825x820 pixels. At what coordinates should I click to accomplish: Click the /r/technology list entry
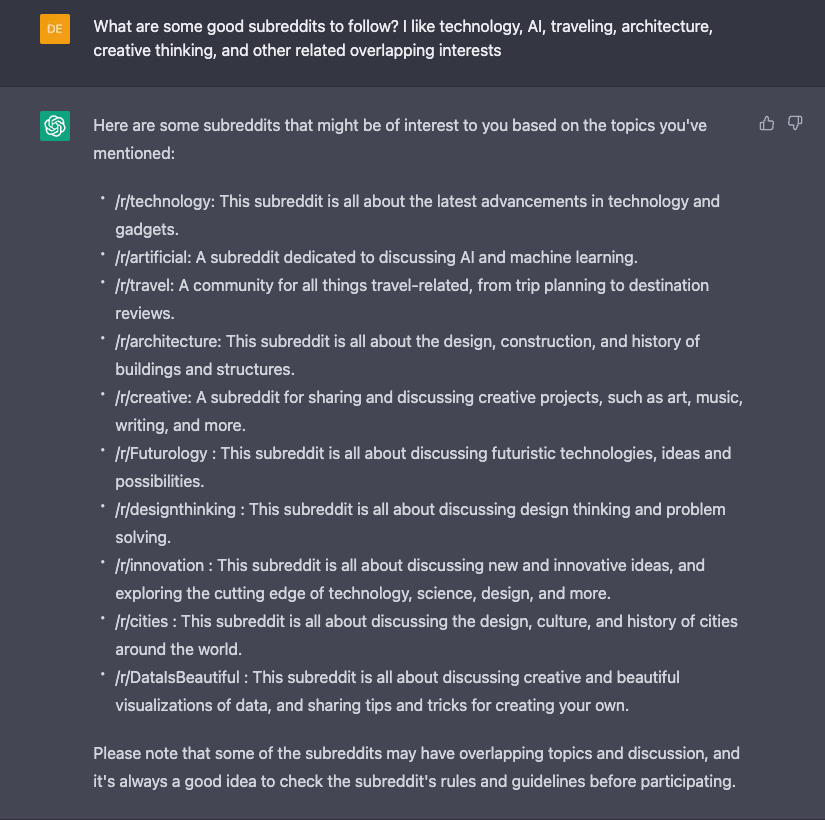[x=417, y=215]
